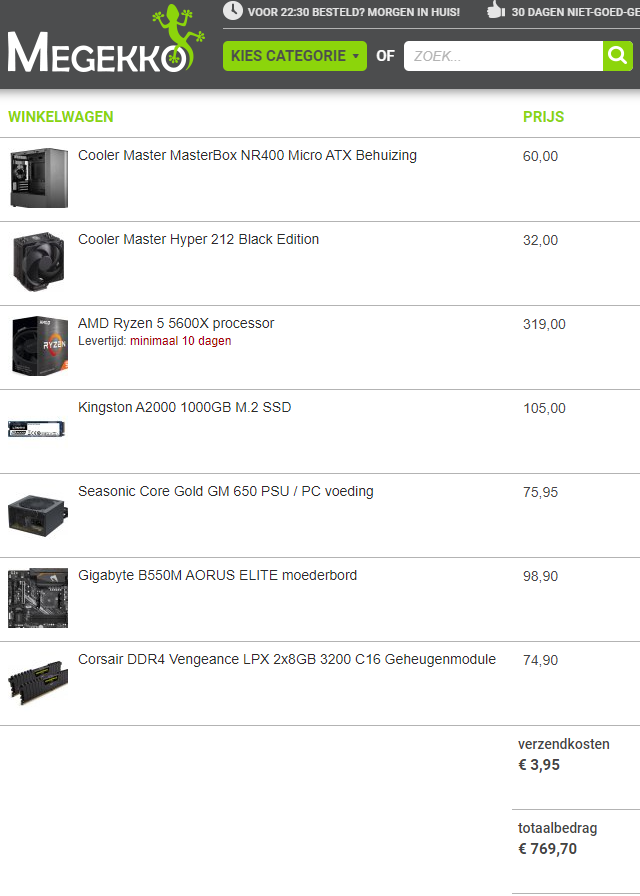640x896 pixels.
Task: Open Seasonic Core Gold GM 650 link
Action: pyautogui.click(x=226, y=491)
